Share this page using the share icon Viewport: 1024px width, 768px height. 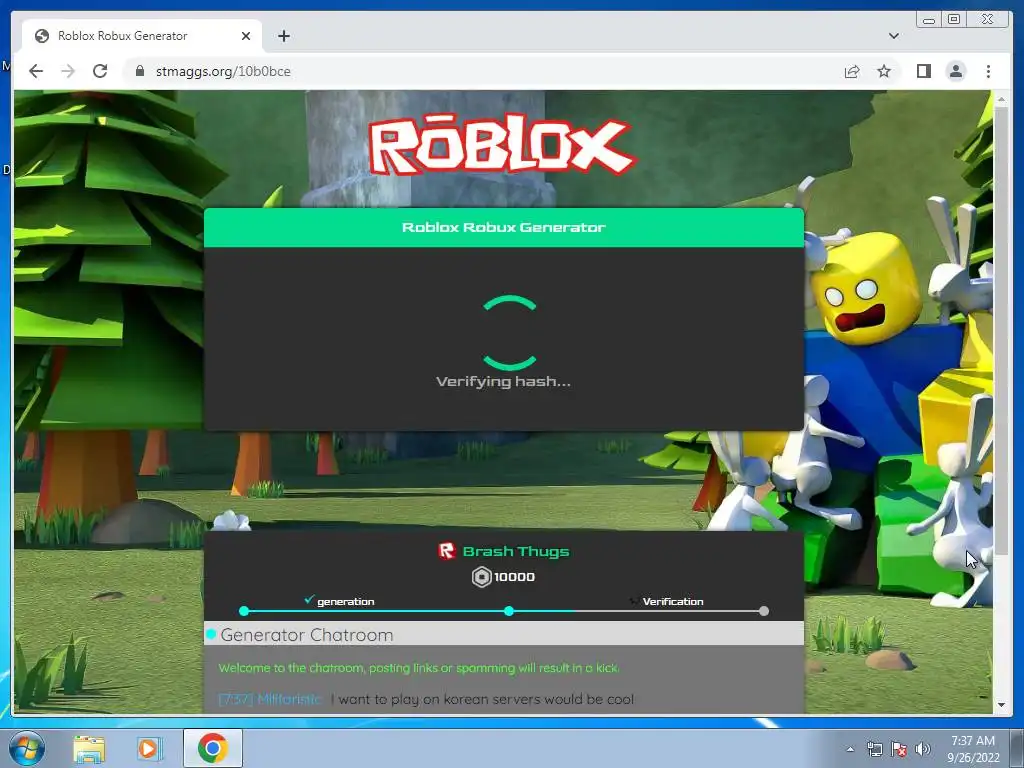click(x=852, y=71)
